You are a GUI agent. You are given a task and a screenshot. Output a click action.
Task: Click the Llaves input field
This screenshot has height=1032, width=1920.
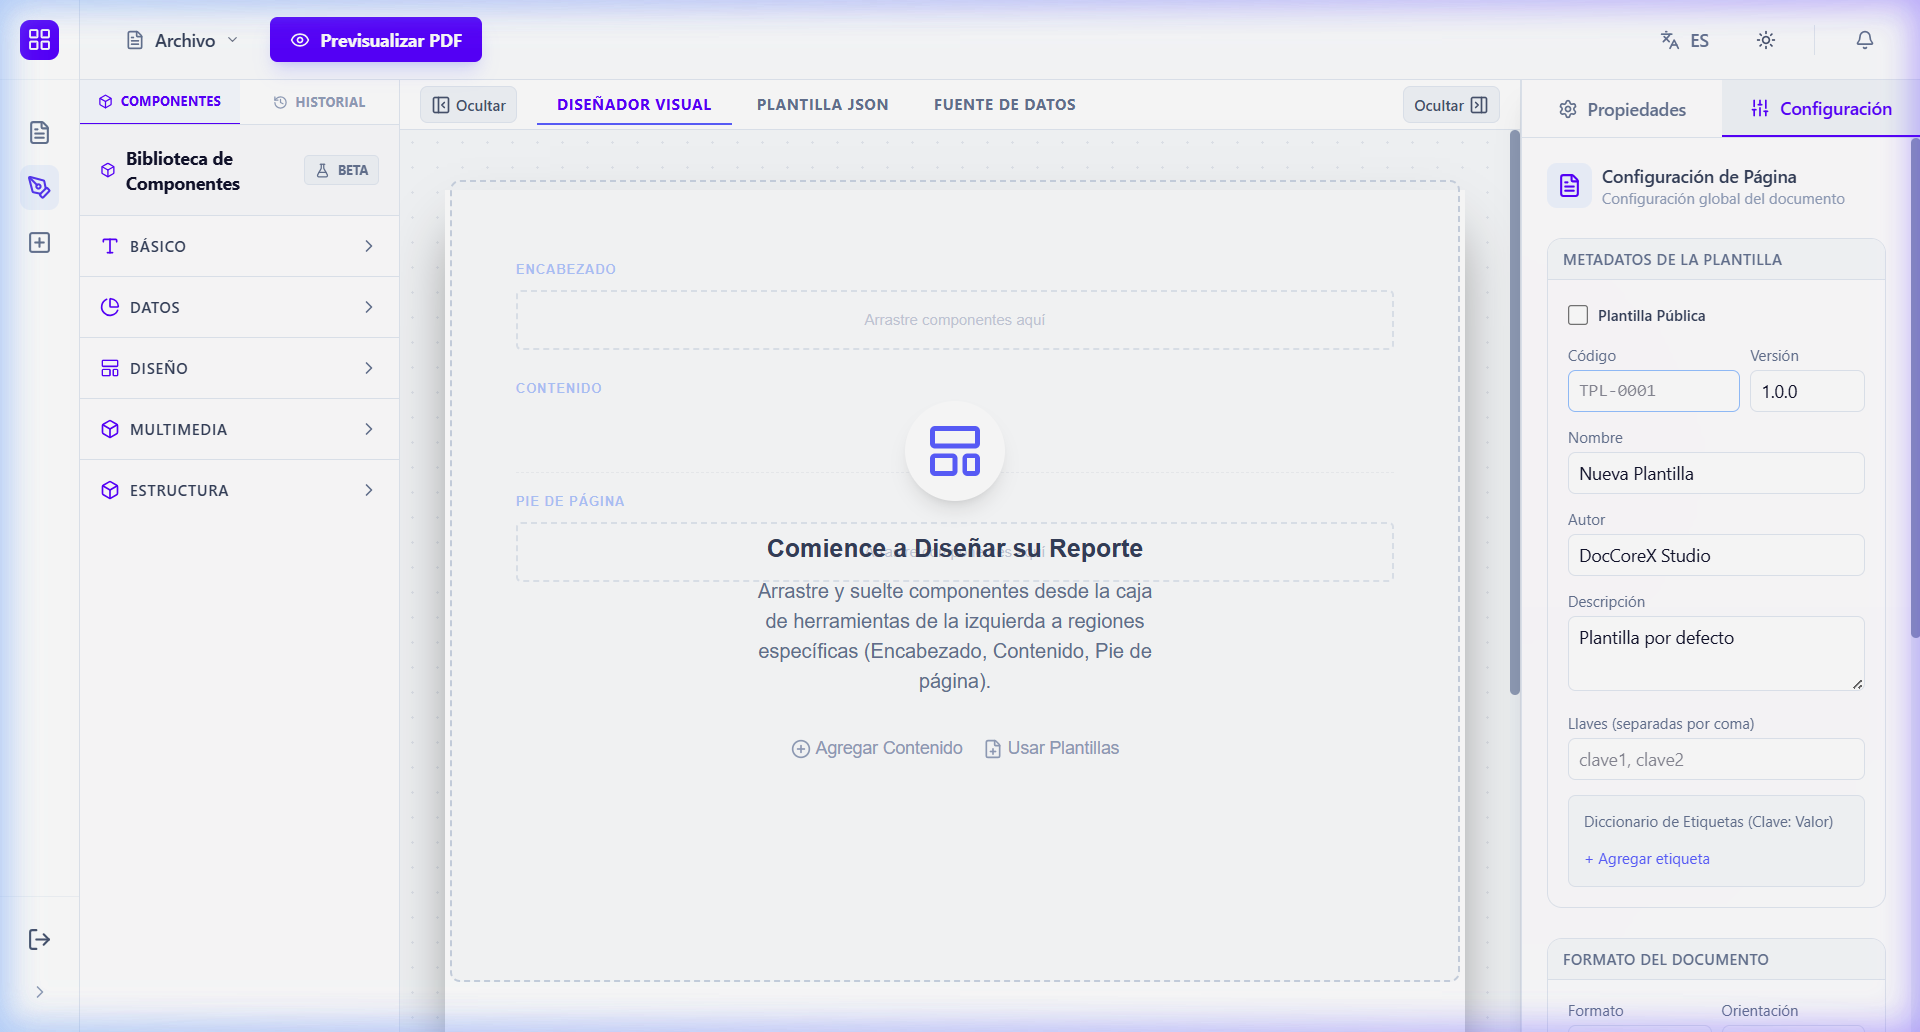(1716, 759)
